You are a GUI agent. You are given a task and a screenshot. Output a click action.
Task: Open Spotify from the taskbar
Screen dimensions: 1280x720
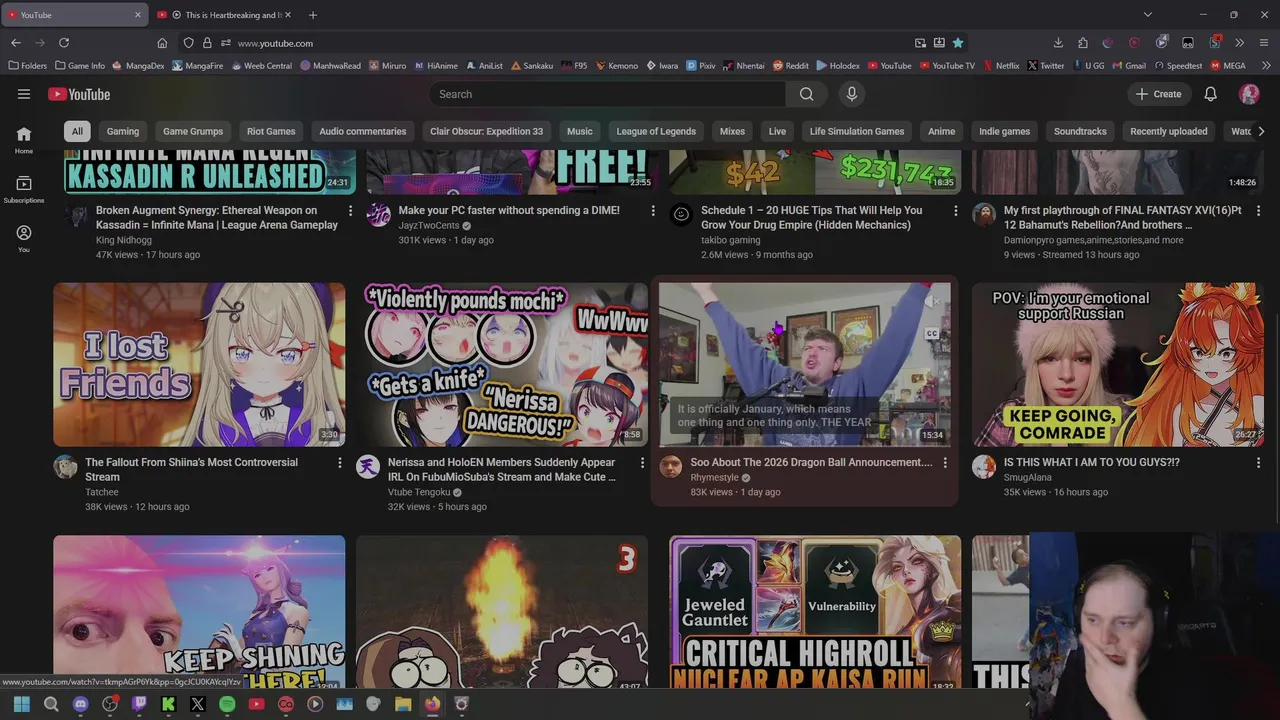click(227, 704)
